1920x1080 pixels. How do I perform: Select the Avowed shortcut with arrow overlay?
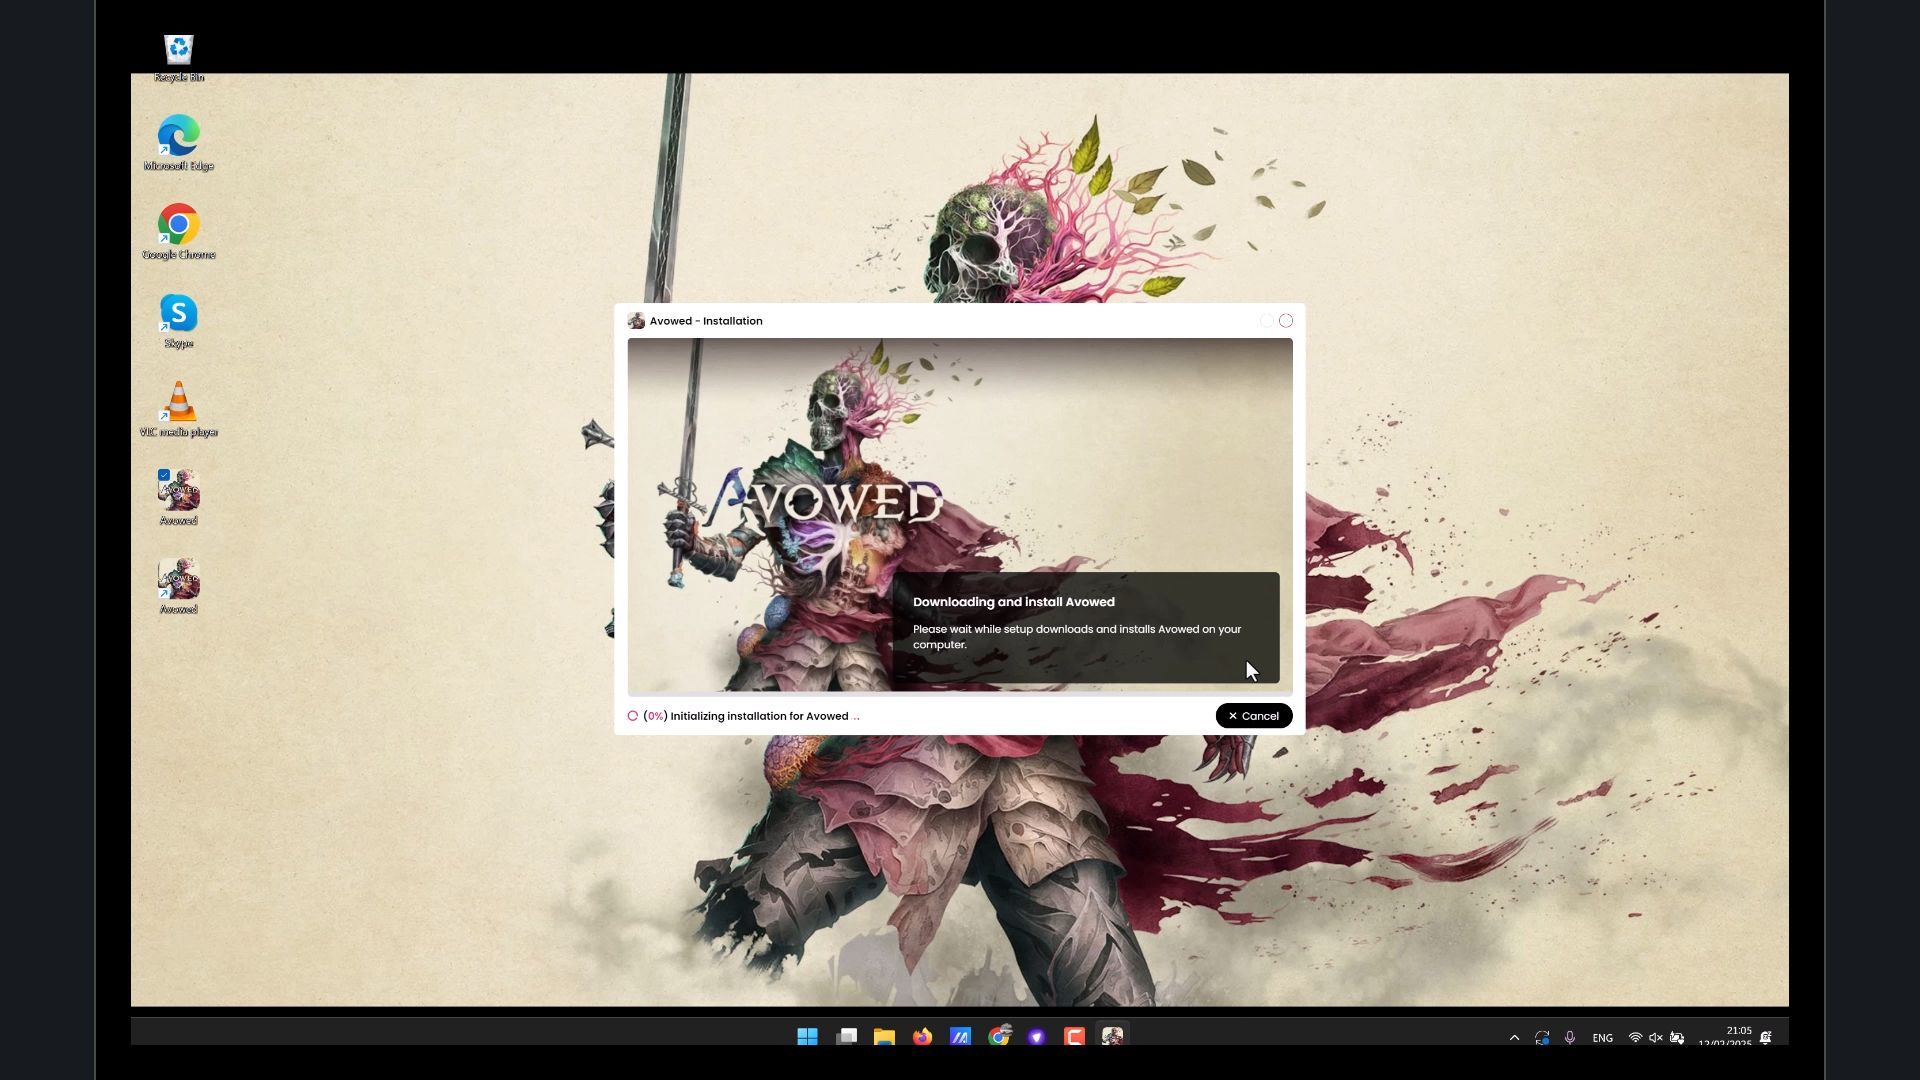pos(179,586)
